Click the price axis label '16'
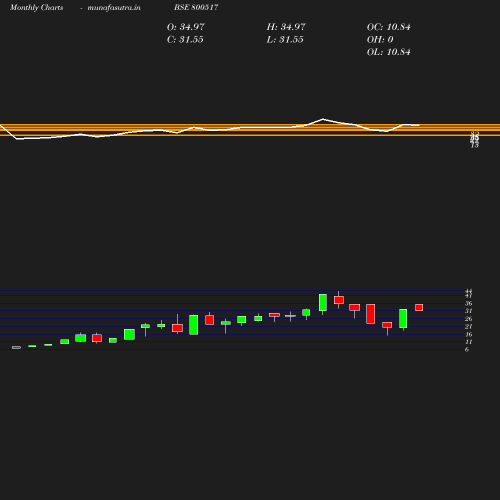The image size is (500, 500). pyautogui.click(x=469, y=334)
